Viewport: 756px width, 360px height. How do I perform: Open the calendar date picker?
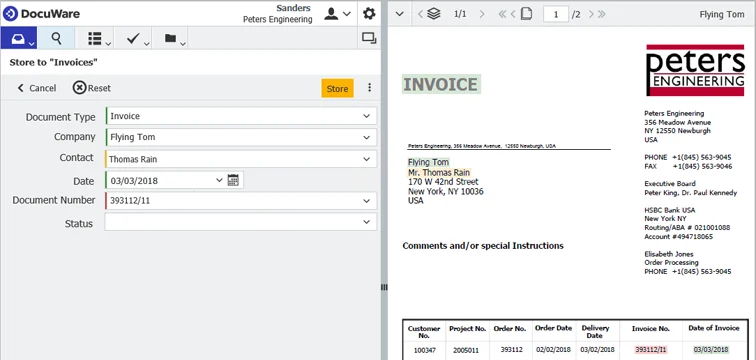click(x=233, y=180)
